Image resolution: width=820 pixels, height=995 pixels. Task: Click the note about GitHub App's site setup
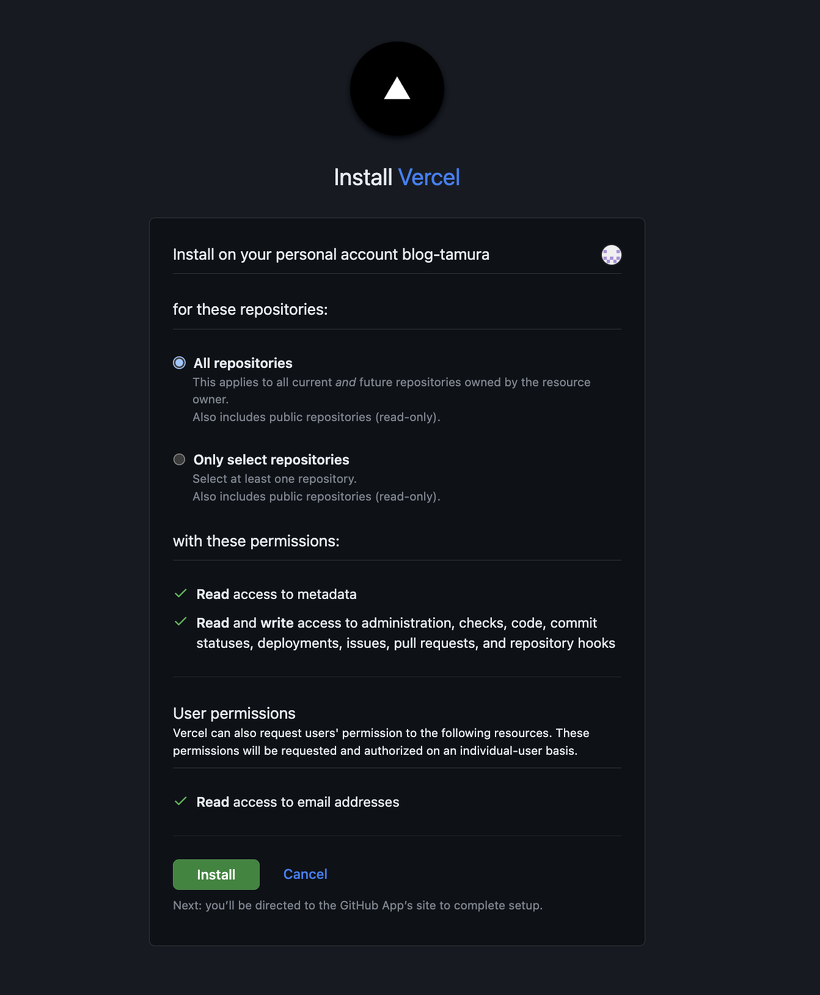point(358,906)
